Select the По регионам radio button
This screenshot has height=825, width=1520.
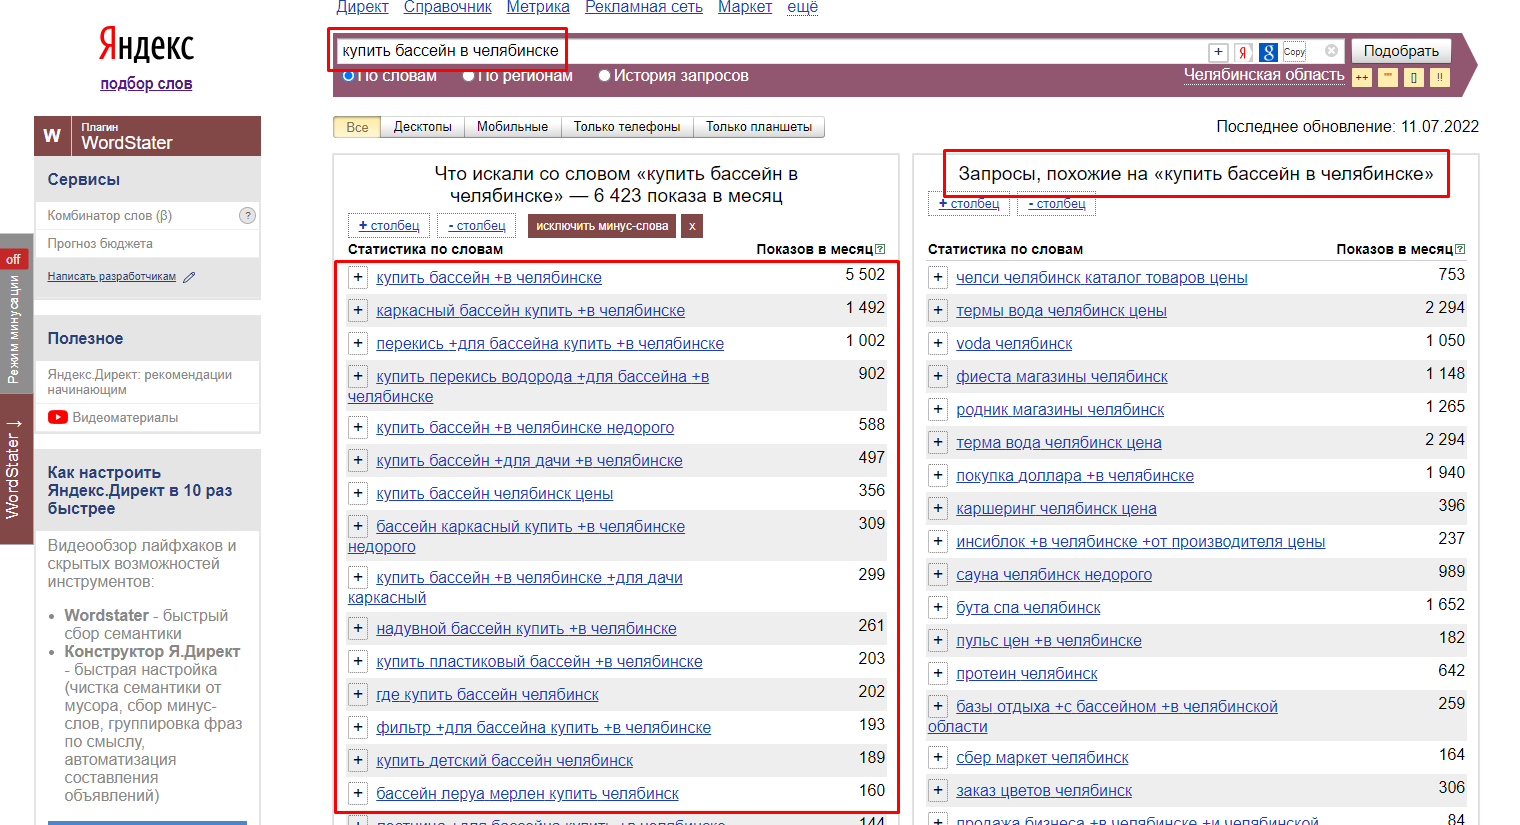pos(468,76)
